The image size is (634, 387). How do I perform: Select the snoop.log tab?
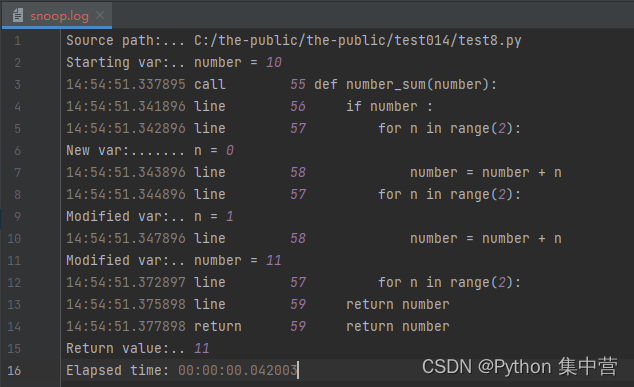57,16
